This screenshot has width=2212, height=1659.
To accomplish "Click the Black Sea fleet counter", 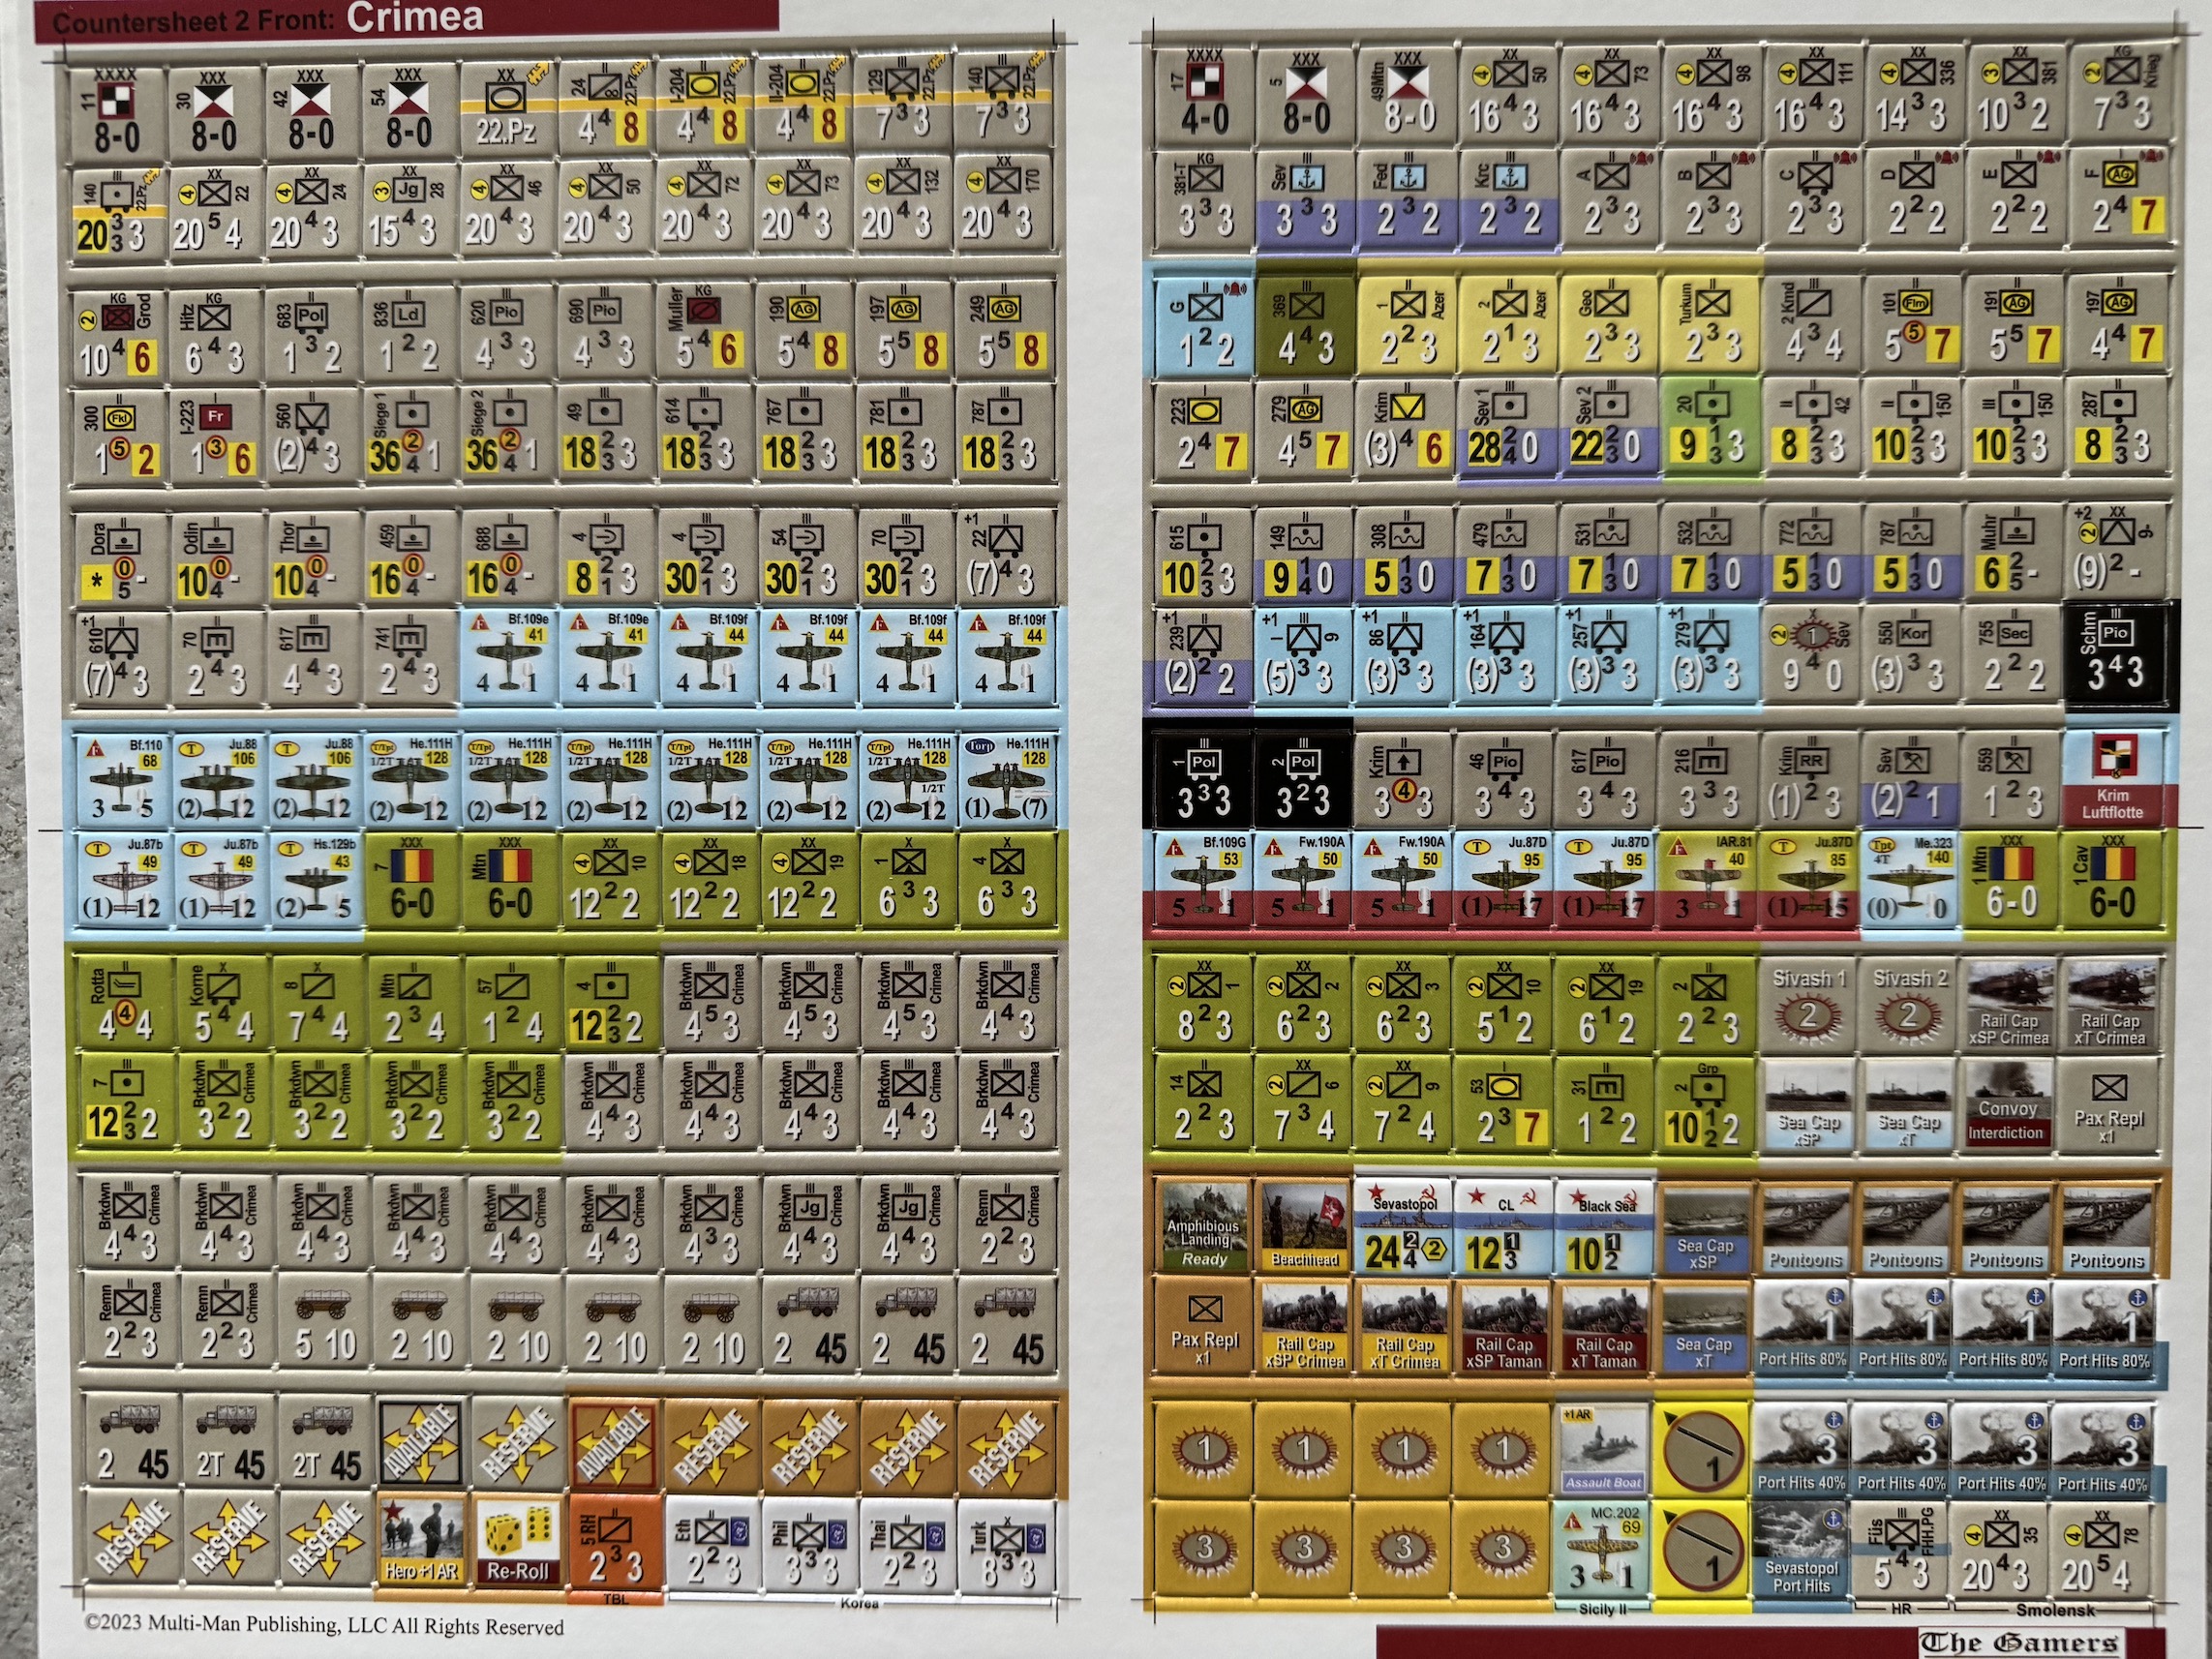I will pos(1604,1226).
